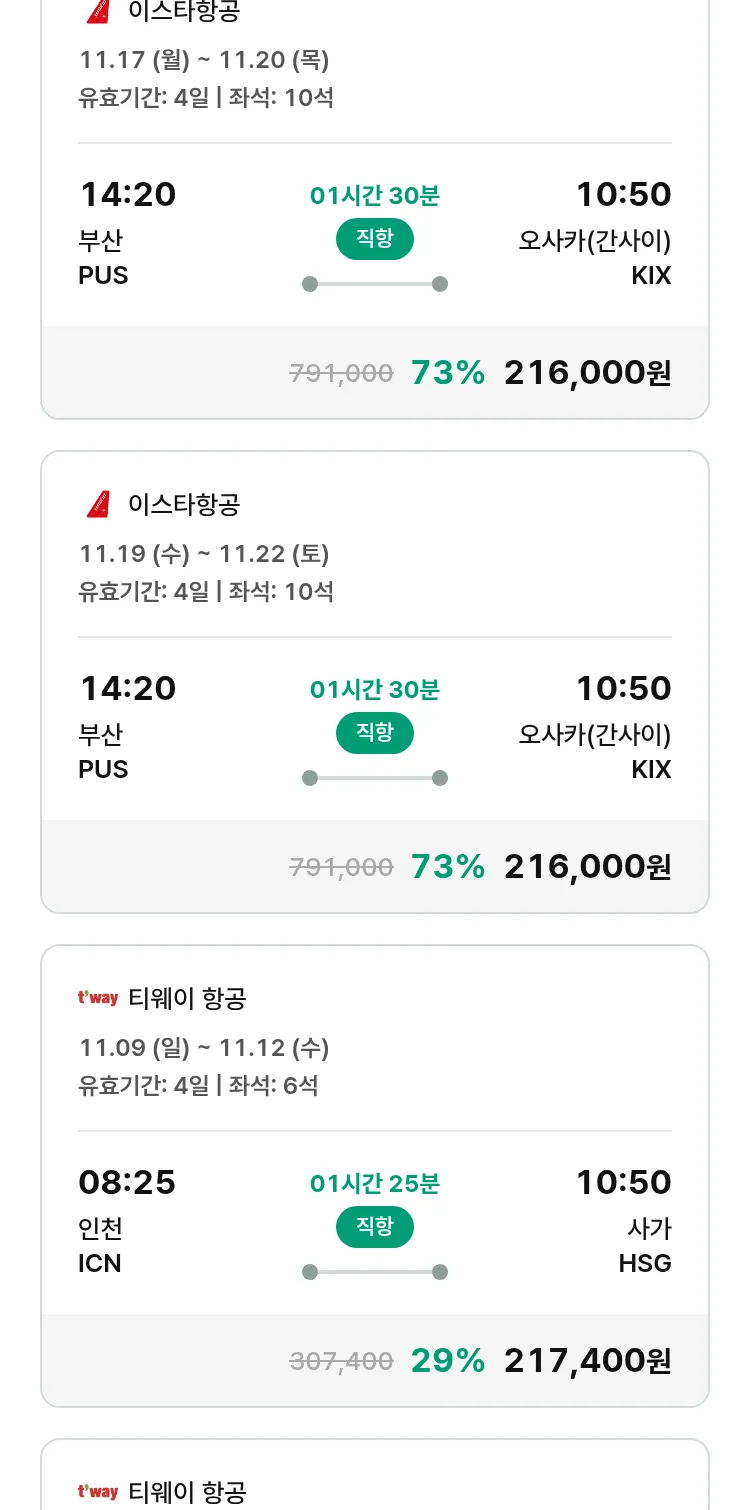Tap the t'way logo on the 11.09 card
750x1510 pixels.
click(98, 998)
